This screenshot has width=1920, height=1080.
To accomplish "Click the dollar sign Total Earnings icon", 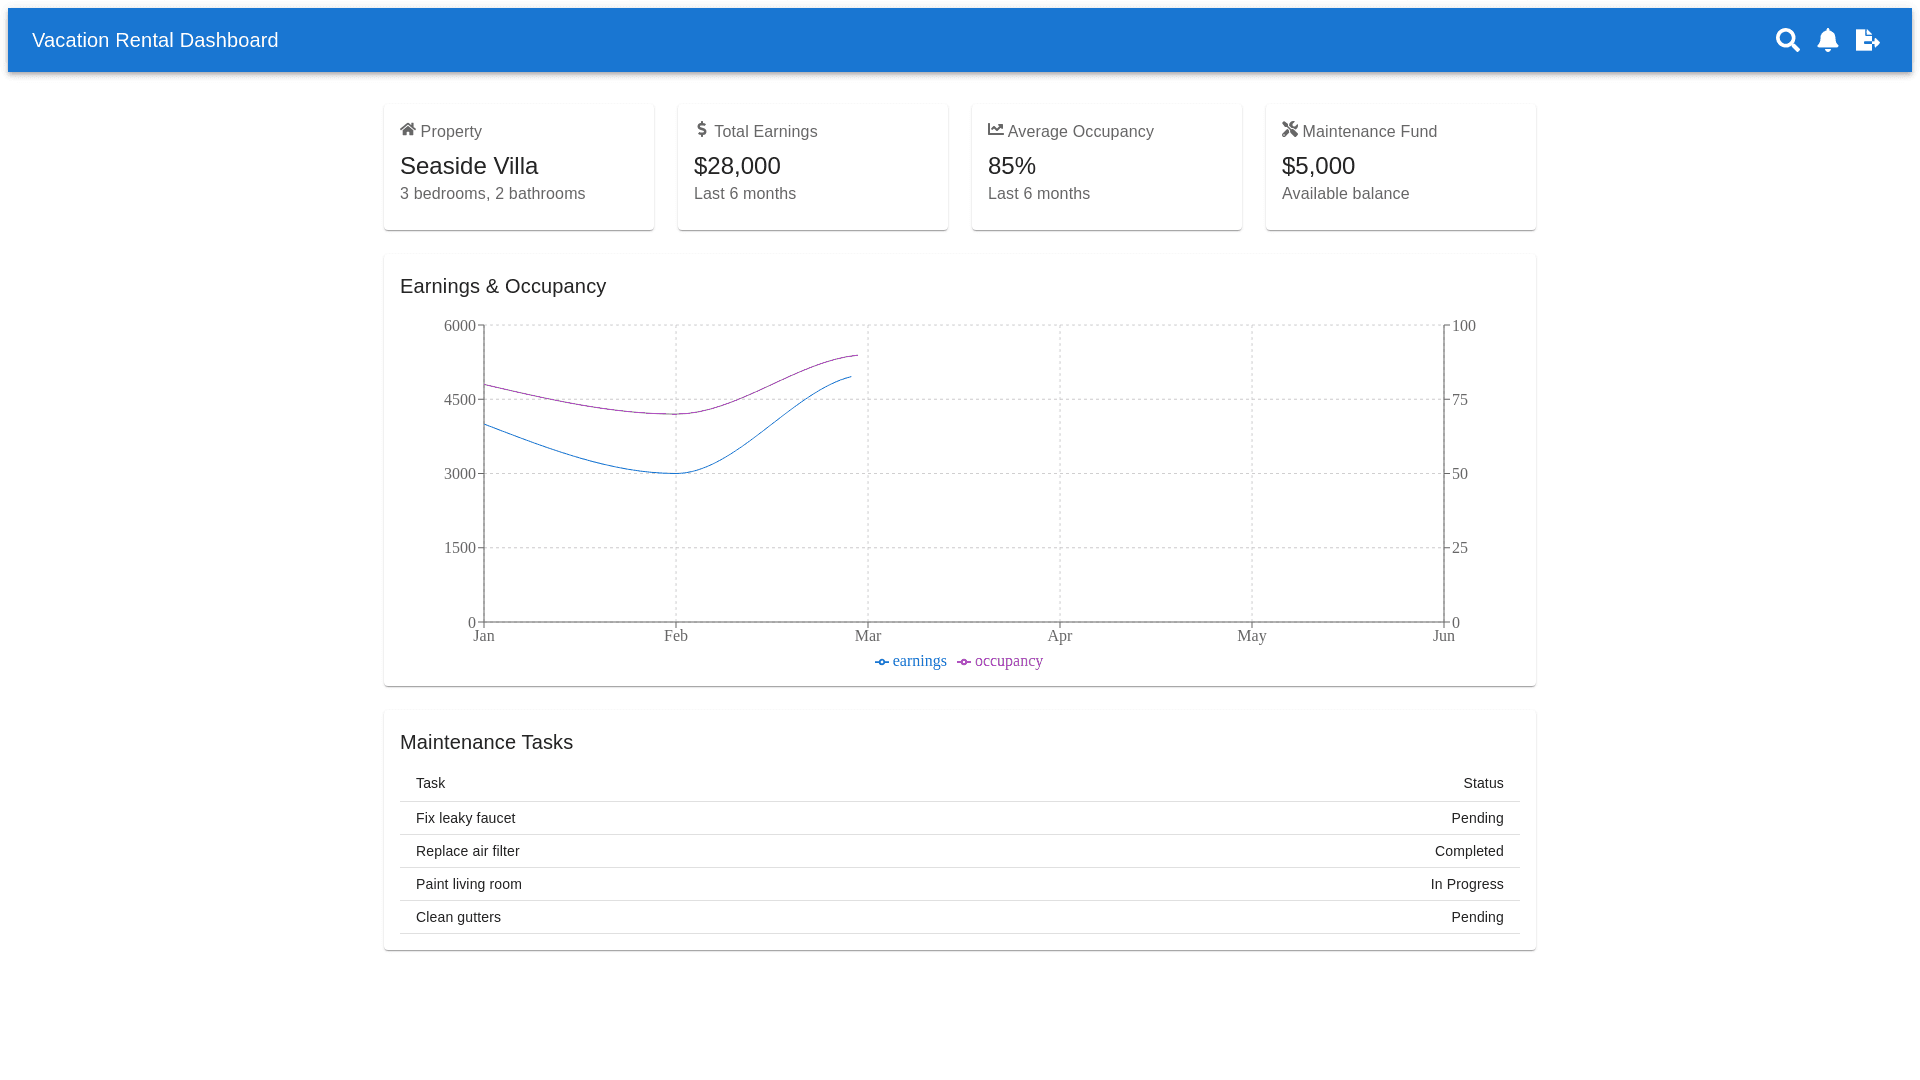I will pos(702,130).
